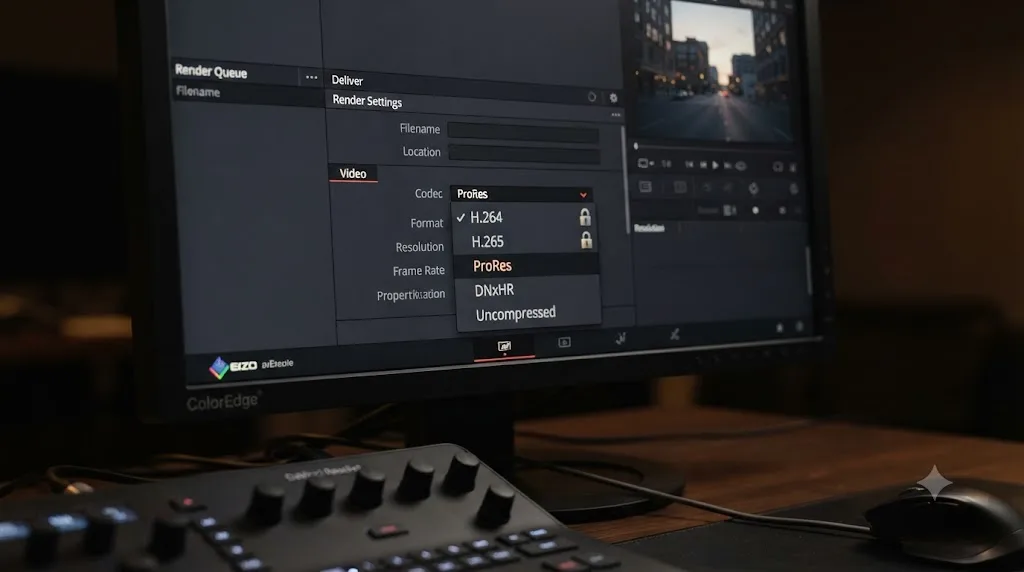The height and width of the screenshot is (572, 1024).
Task: Click the Resolution heading in the timeline panel
Action: click(x=649, y=228)
